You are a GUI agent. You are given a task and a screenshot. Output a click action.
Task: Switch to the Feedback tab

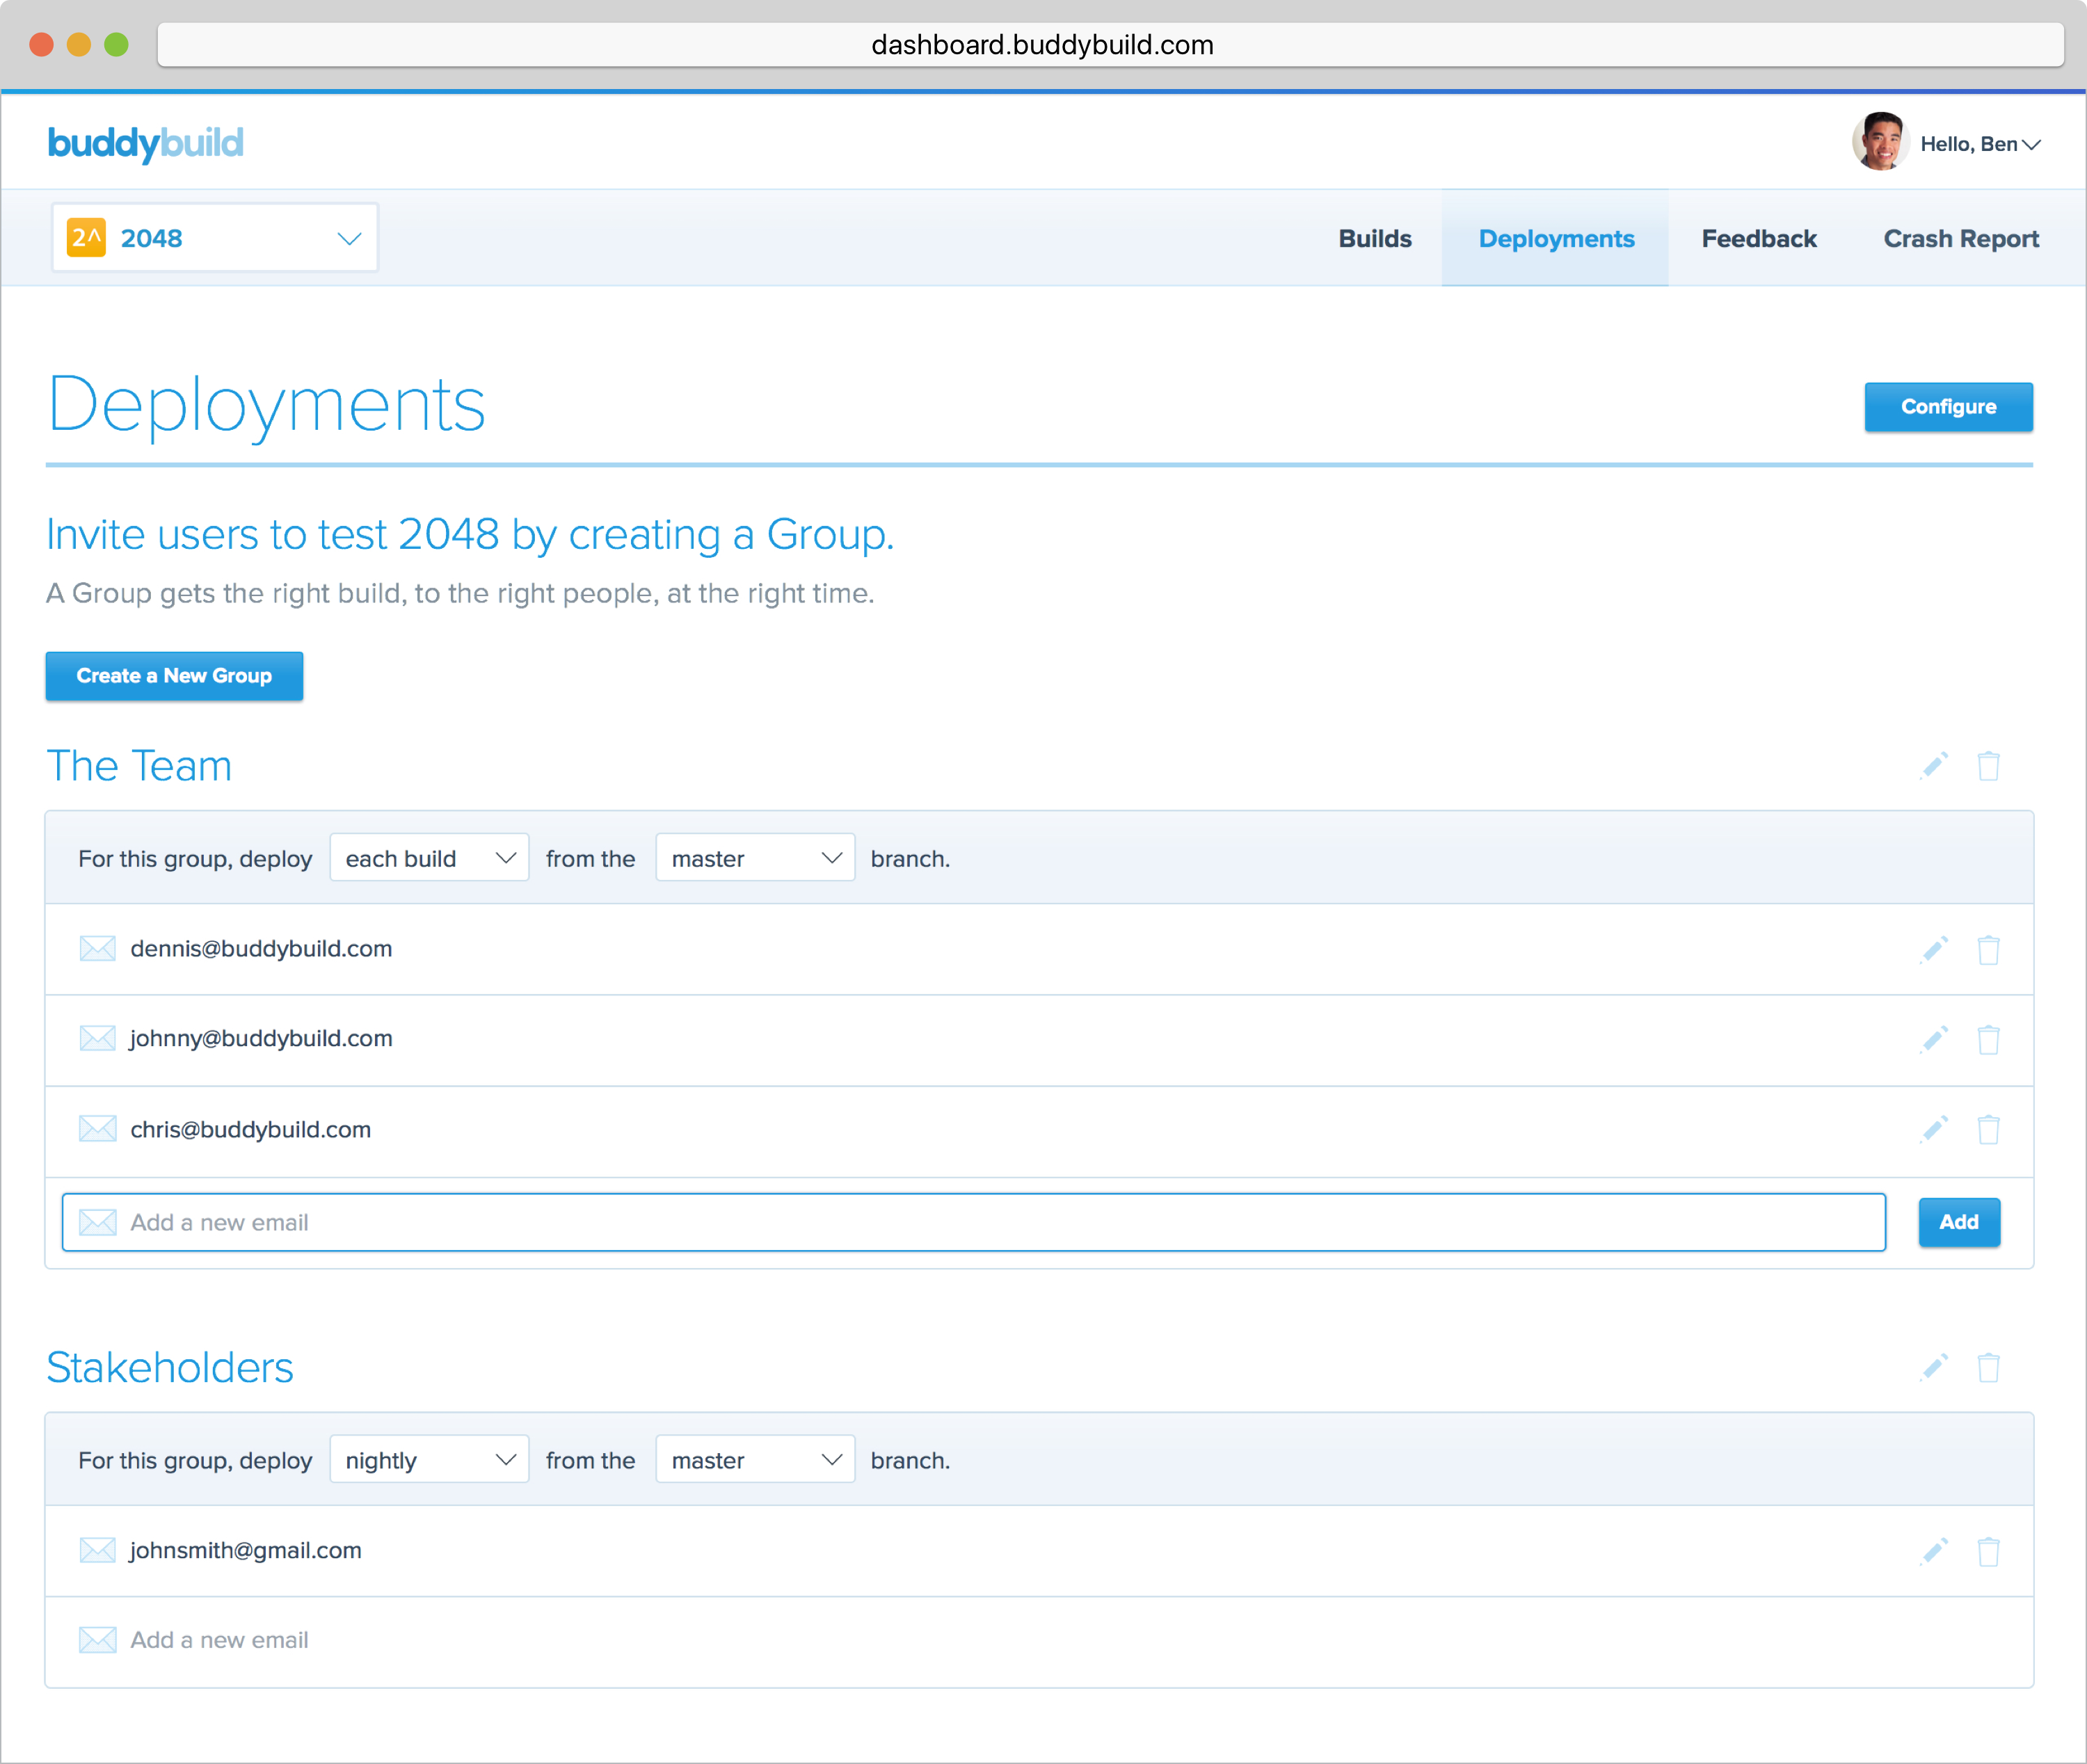1758,238
